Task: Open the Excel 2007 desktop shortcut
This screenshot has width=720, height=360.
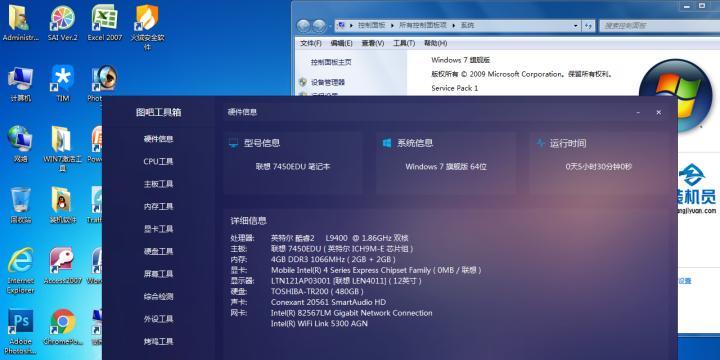Action: pos(105,23)
